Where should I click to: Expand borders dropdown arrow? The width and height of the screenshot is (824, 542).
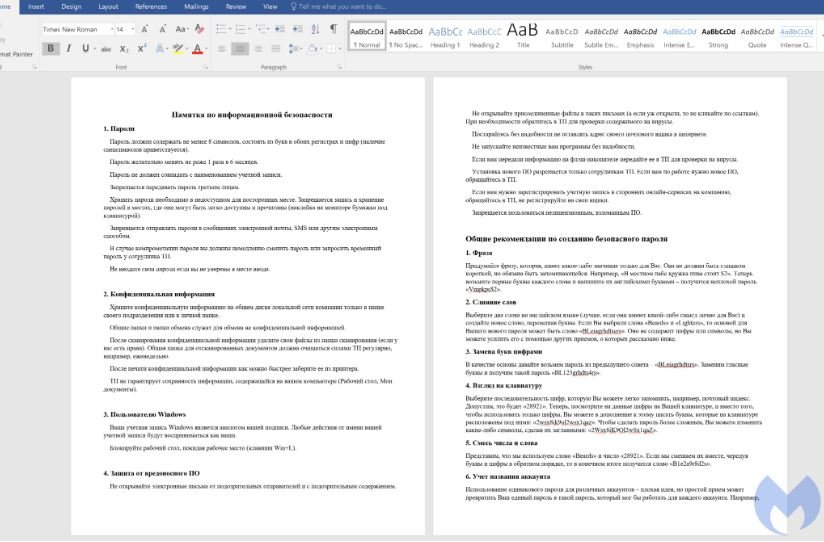point(339,49)
